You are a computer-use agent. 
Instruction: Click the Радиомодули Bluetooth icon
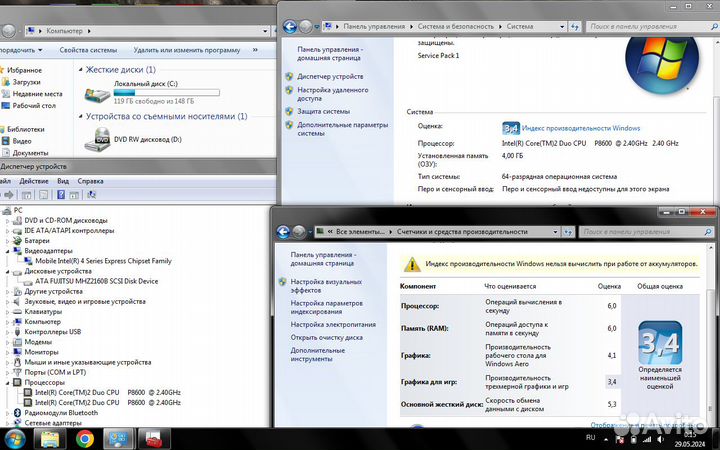[x=17, y=412]
